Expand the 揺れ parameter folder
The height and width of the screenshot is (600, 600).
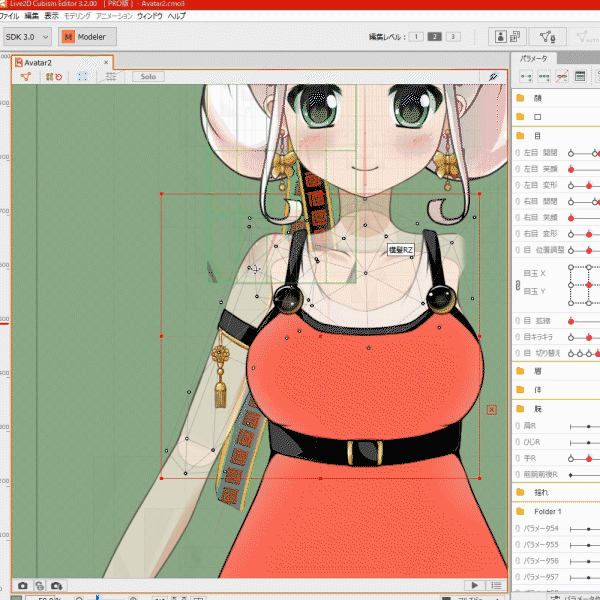(x=520, y=492)
